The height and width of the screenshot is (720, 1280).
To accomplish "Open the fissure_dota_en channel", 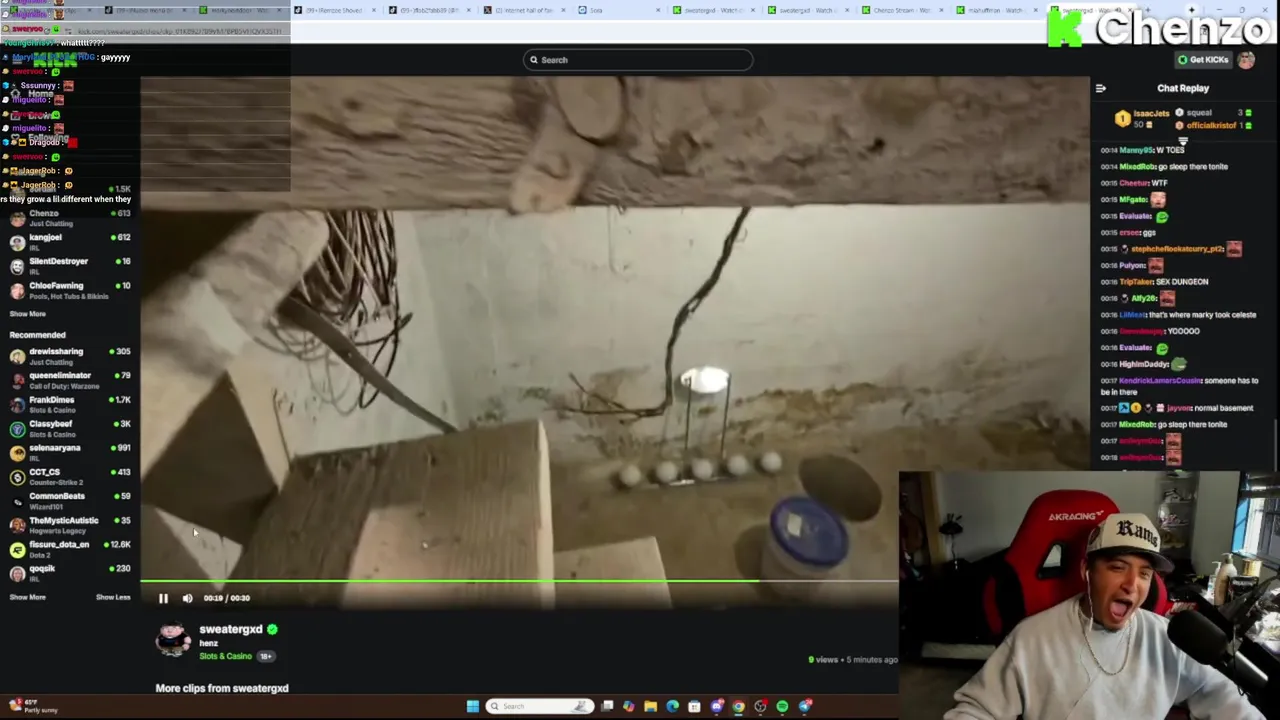I will coord(70,548).
